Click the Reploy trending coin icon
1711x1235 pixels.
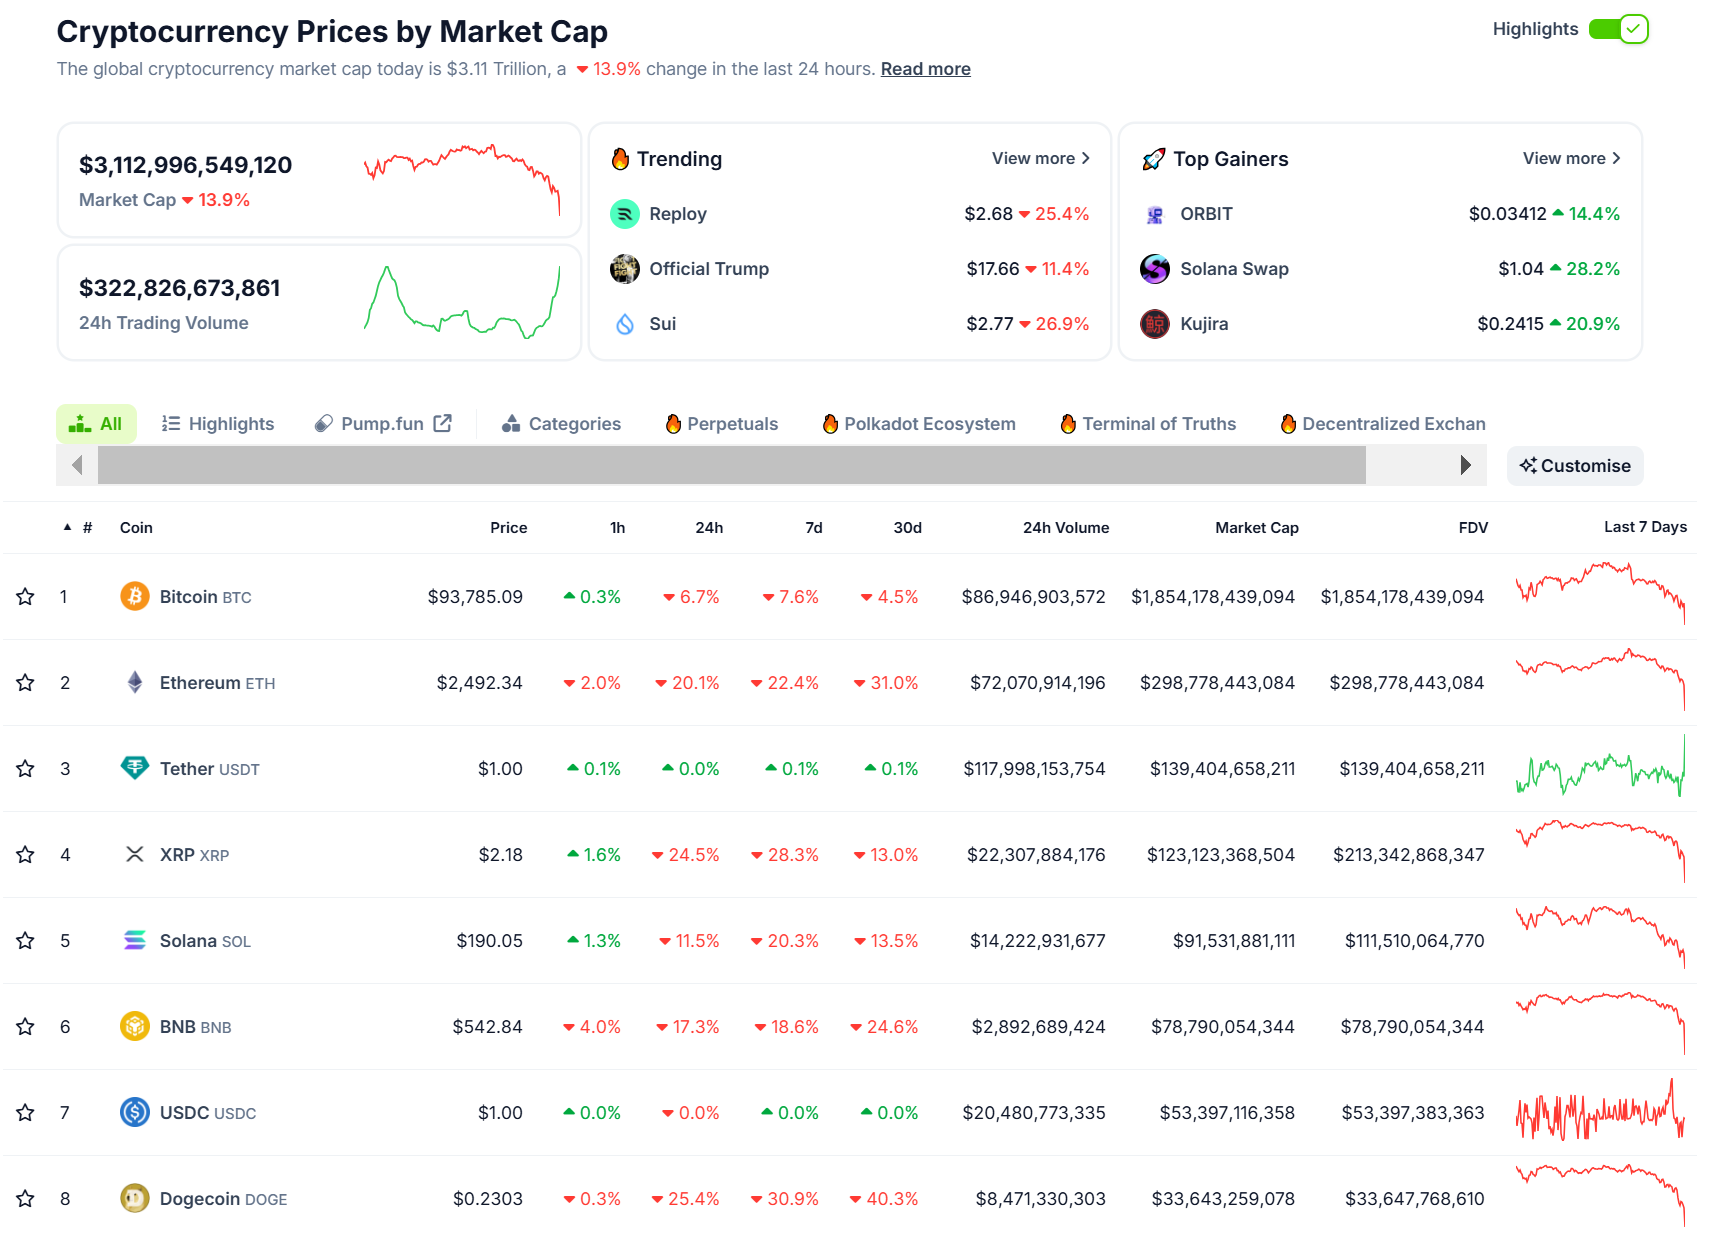click(625, 214)
